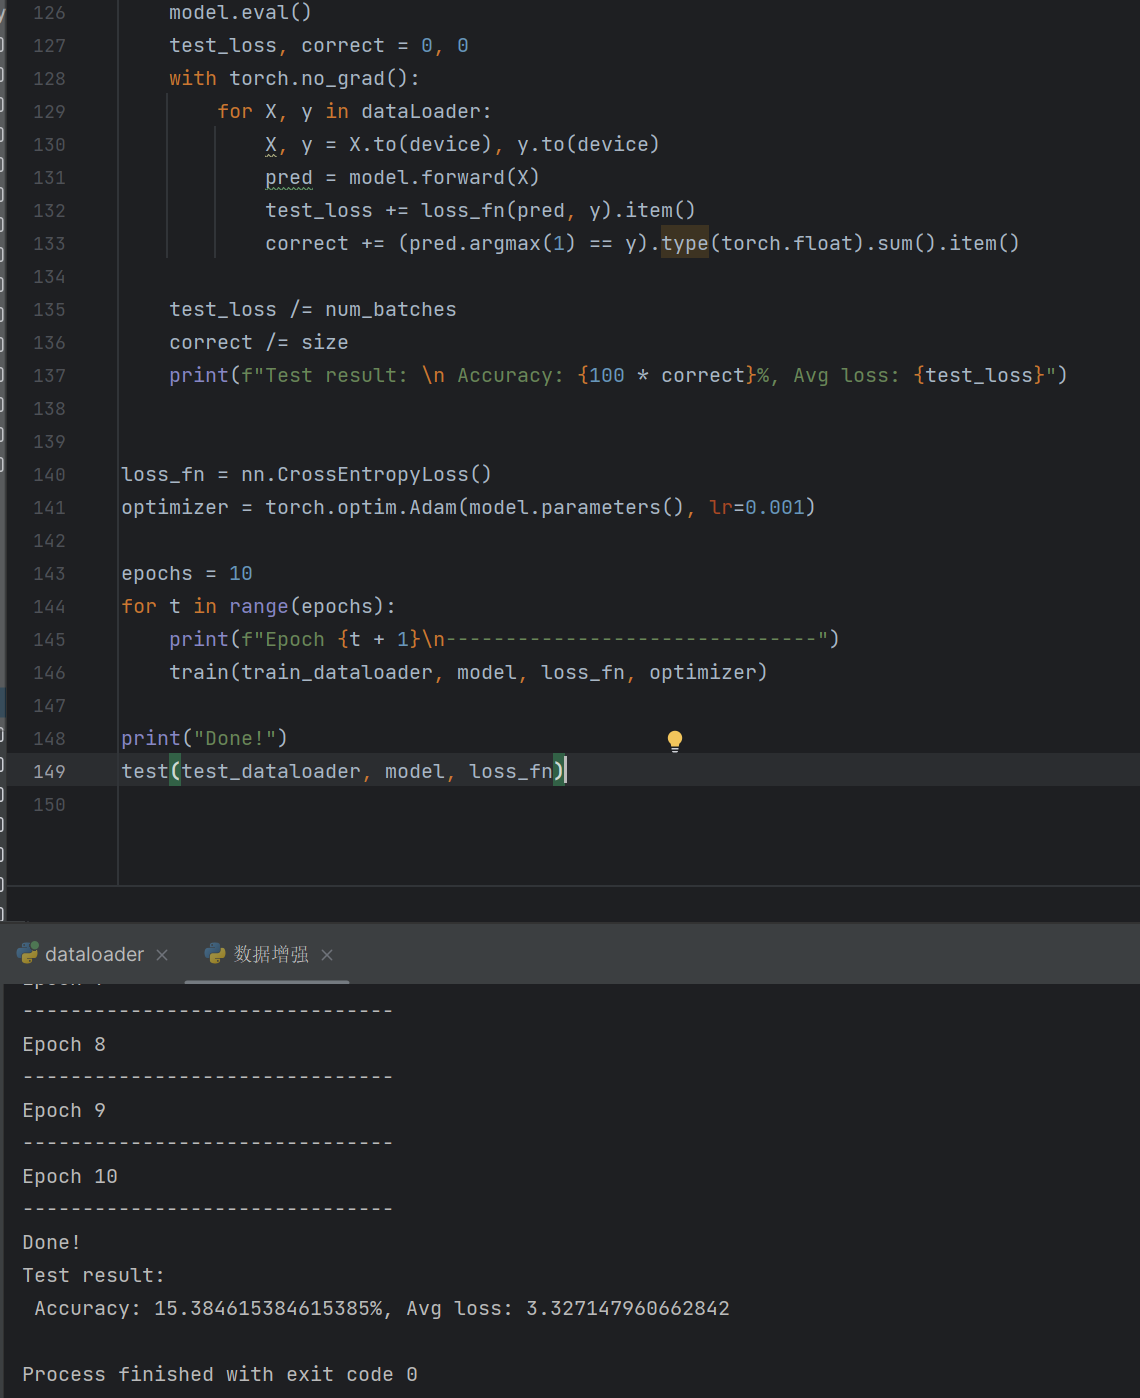This screenshot has width=1140, height=1398.
Task: Click torch.optim.Adam optimizer line
Action: 468,507
